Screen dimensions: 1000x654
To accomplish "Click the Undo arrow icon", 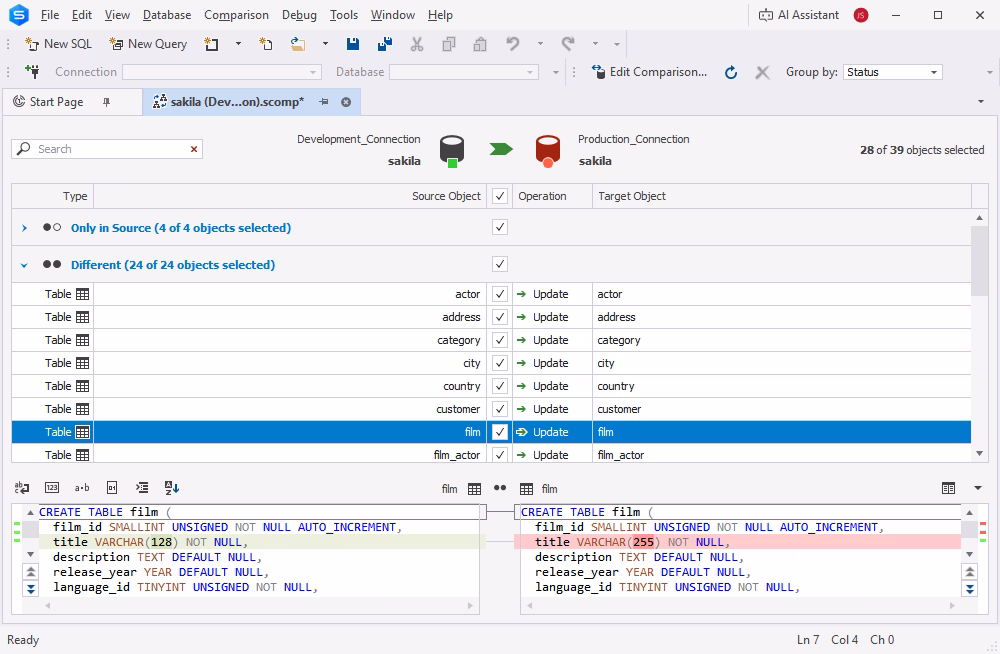I will click(513, 43).
